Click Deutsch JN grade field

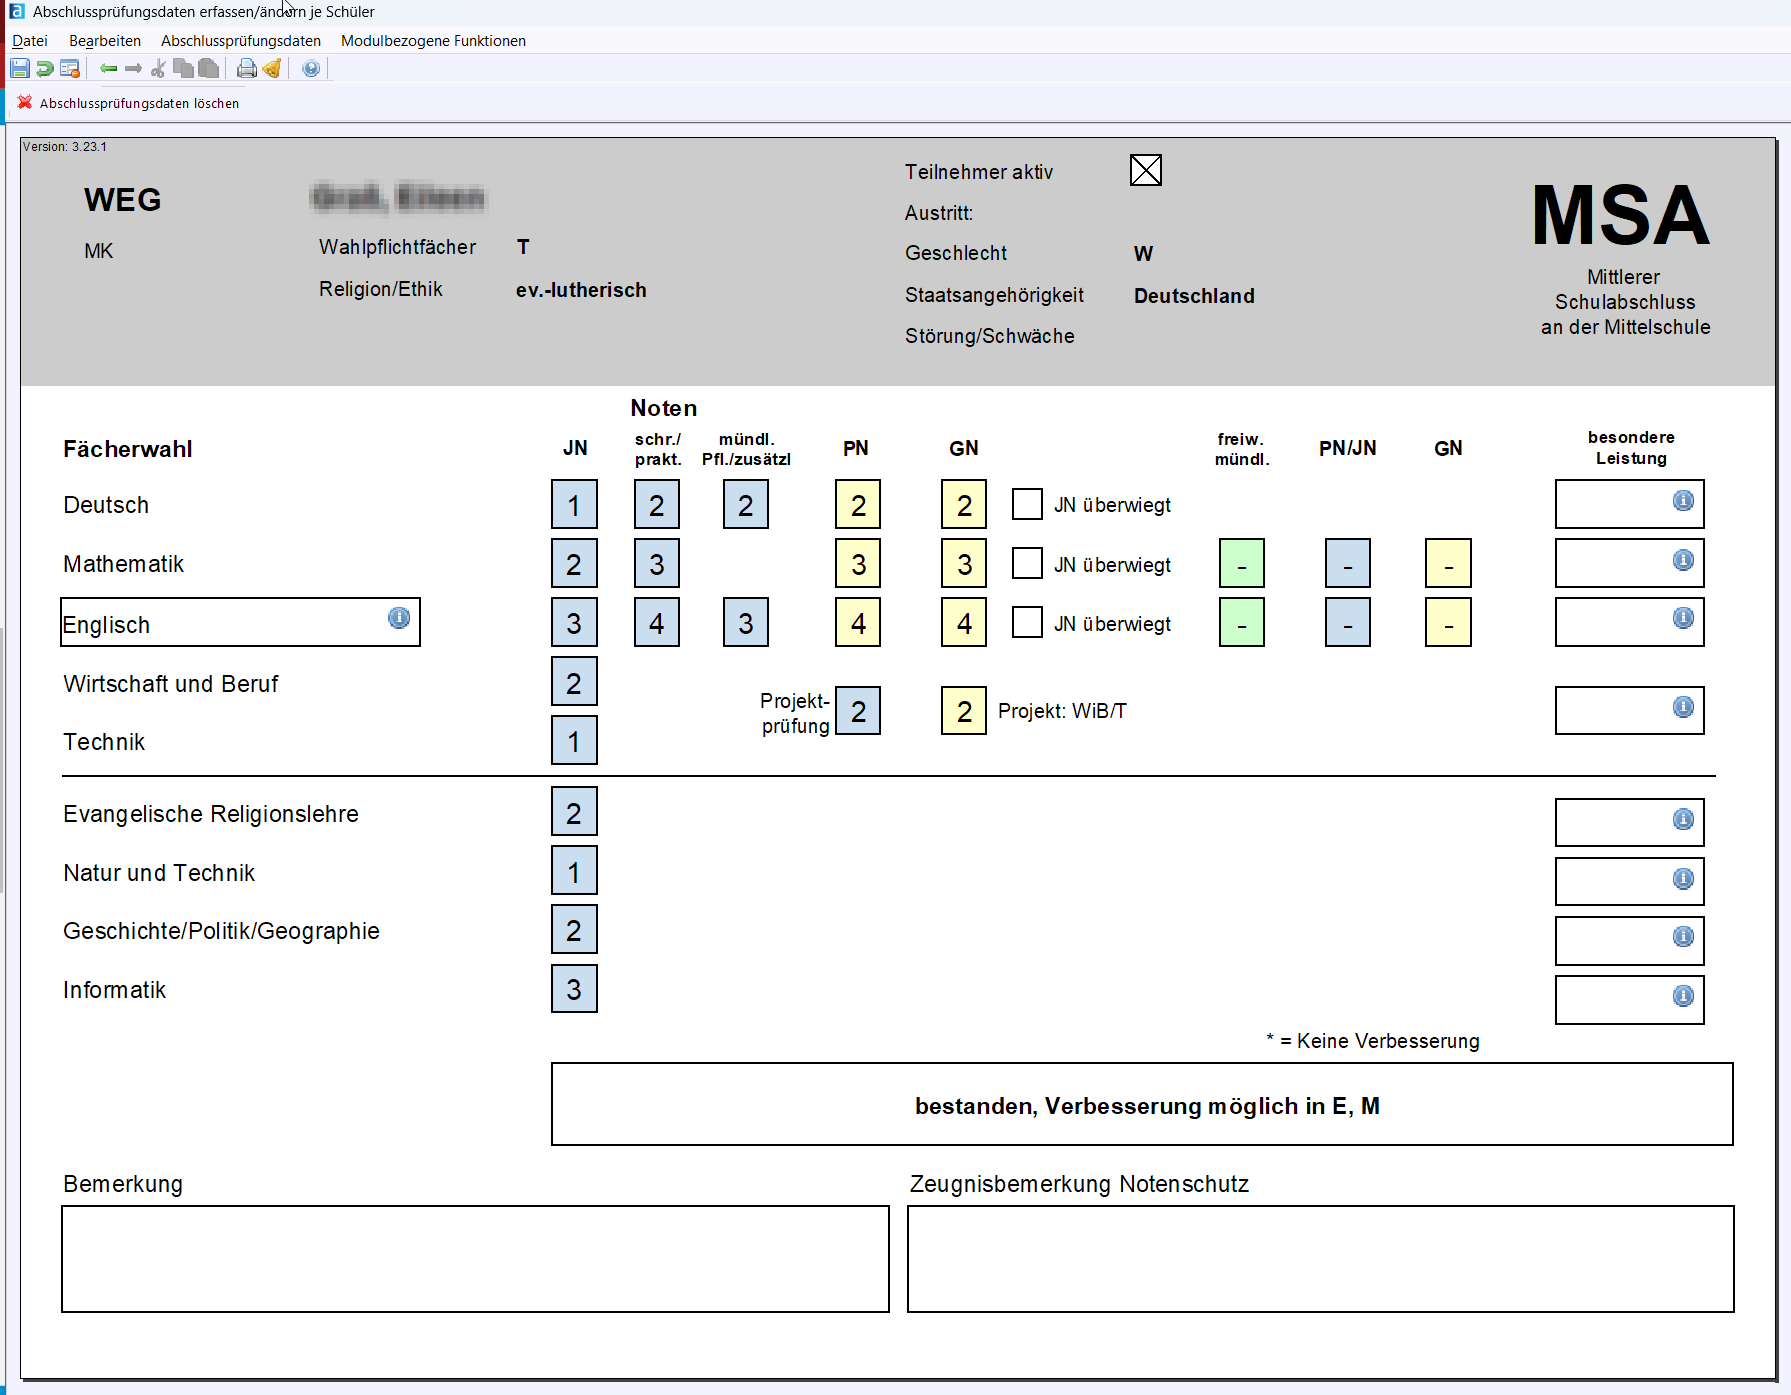pyautogui.click(x=574, y=504)
